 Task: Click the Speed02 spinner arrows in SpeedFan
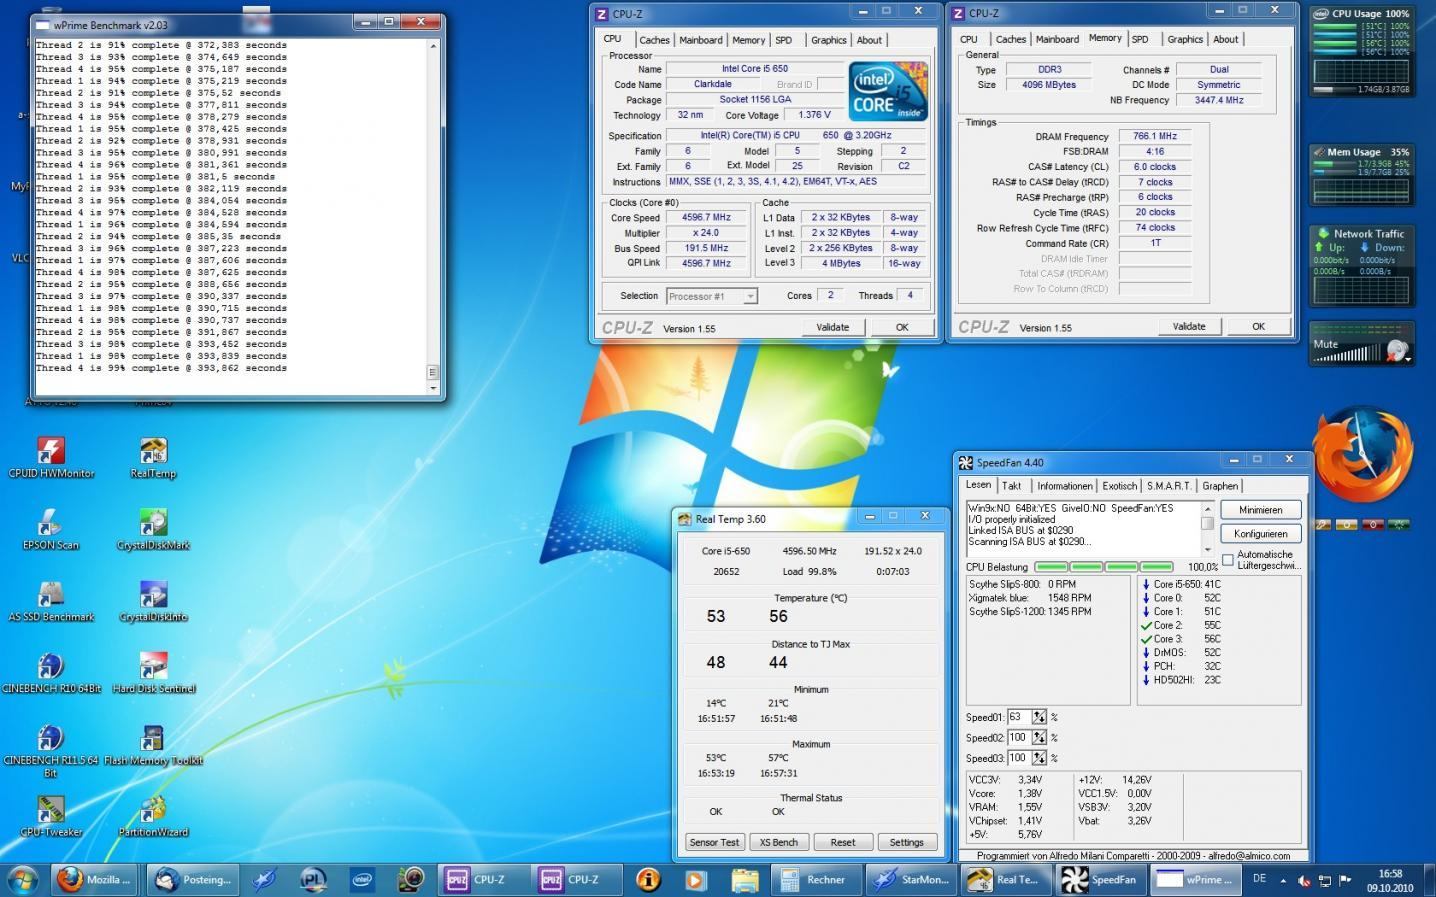[x=1039, y=737]
